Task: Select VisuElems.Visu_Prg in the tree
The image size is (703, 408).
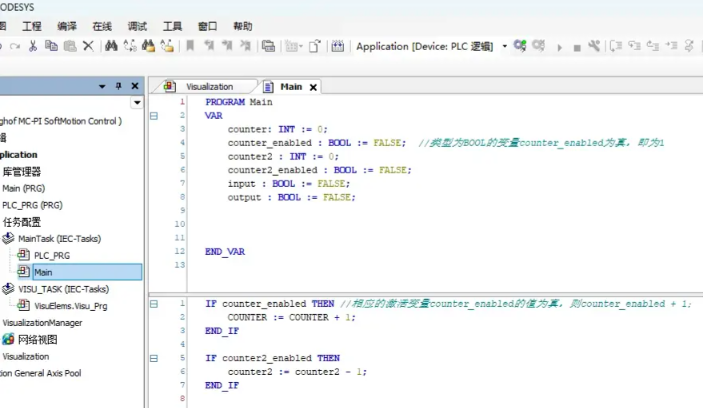Action: click(x=70, y=306)
